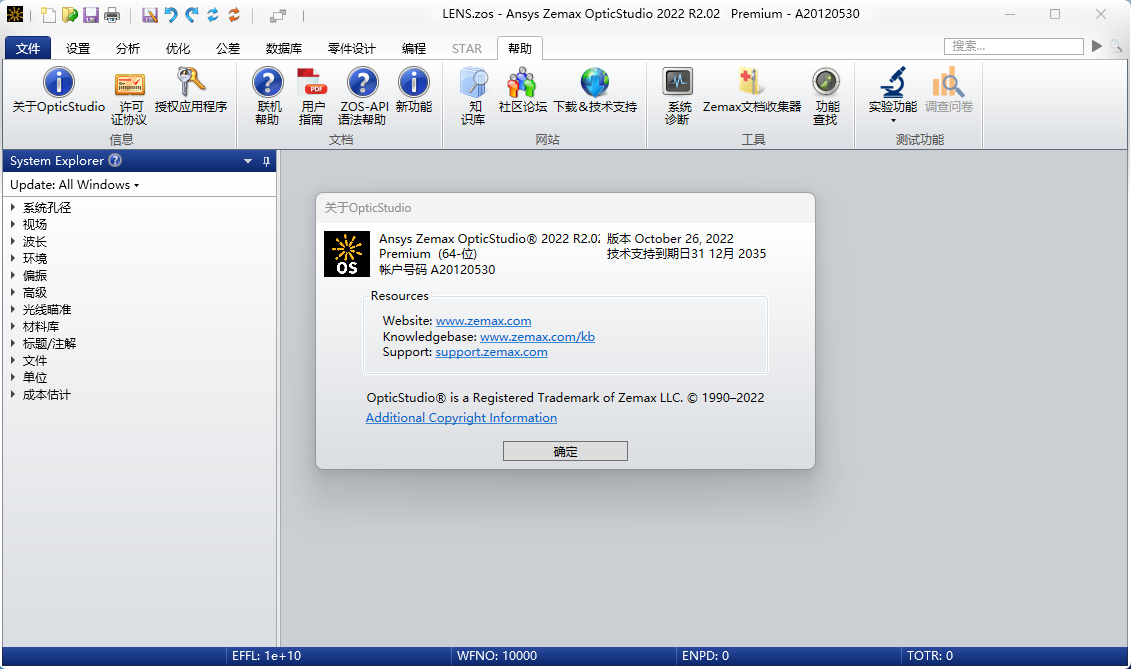
Task: Expand the 成本估计 tree node
Action: (13, 394)
